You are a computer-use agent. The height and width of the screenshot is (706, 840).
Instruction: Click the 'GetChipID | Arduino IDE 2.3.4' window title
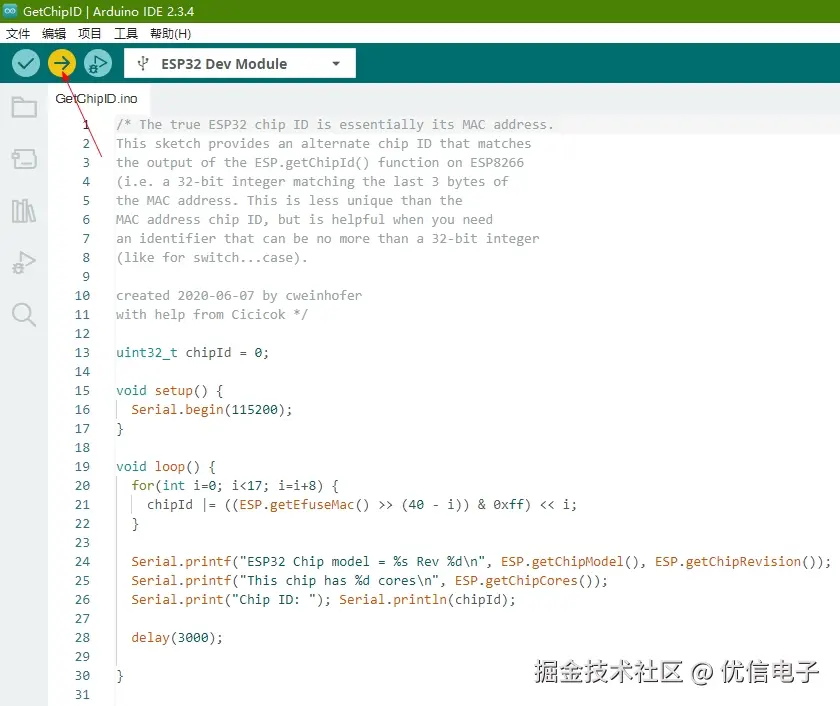(108, 11)
